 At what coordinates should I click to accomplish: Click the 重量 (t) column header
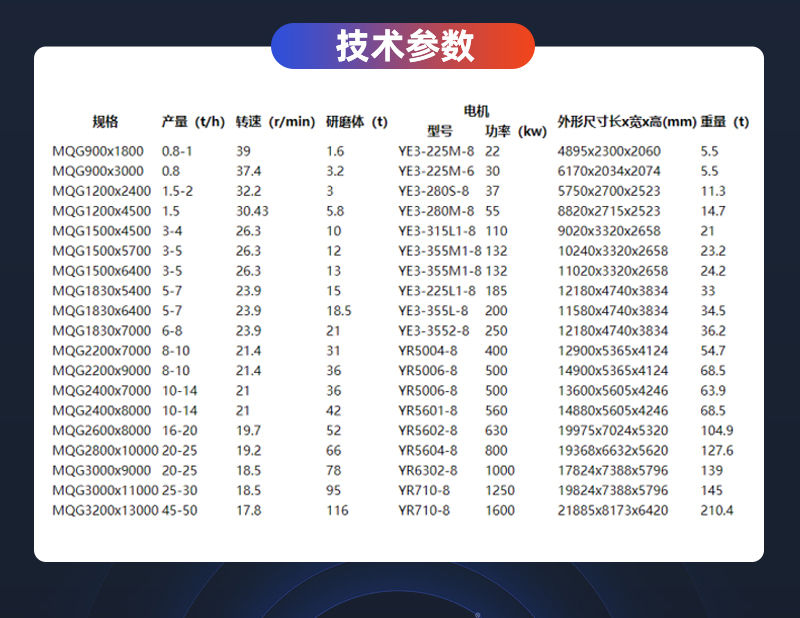pos(724,122)
